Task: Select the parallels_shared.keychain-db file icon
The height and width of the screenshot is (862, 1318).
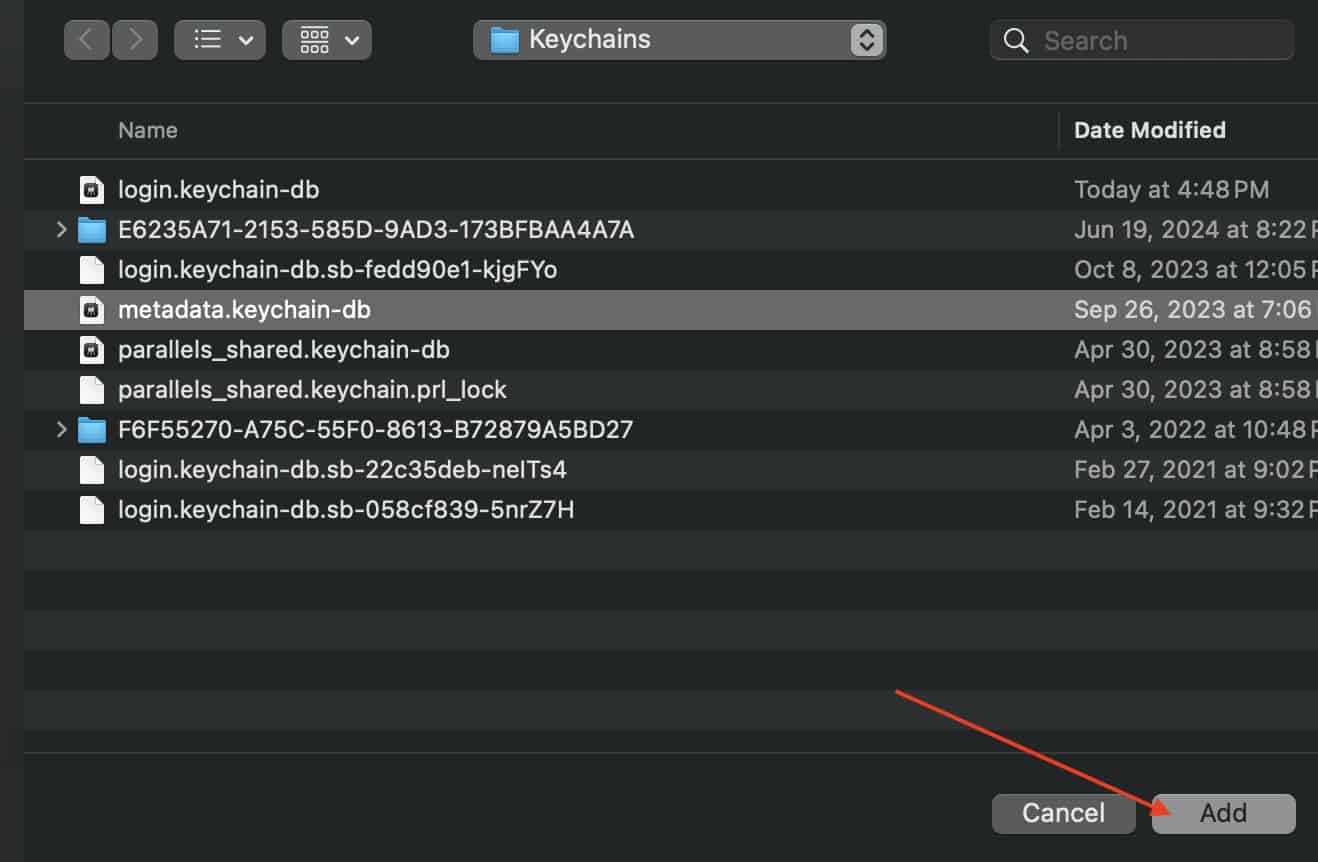Action: pos(92,350)
